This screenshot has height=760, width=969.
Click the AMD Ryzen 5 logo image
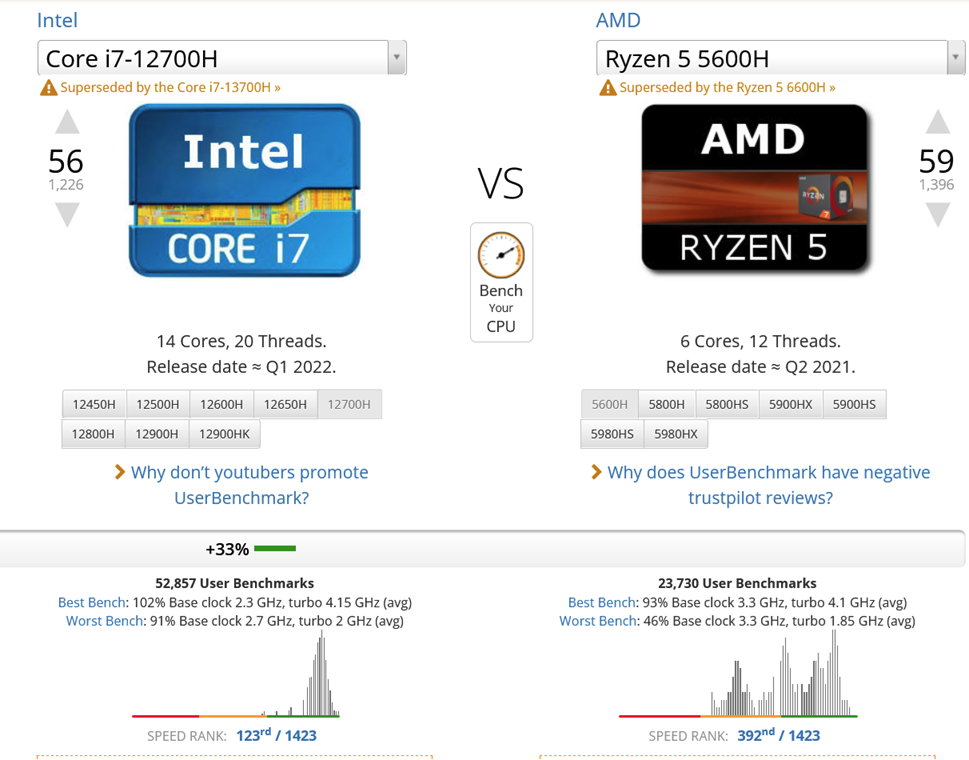point(754,190)
